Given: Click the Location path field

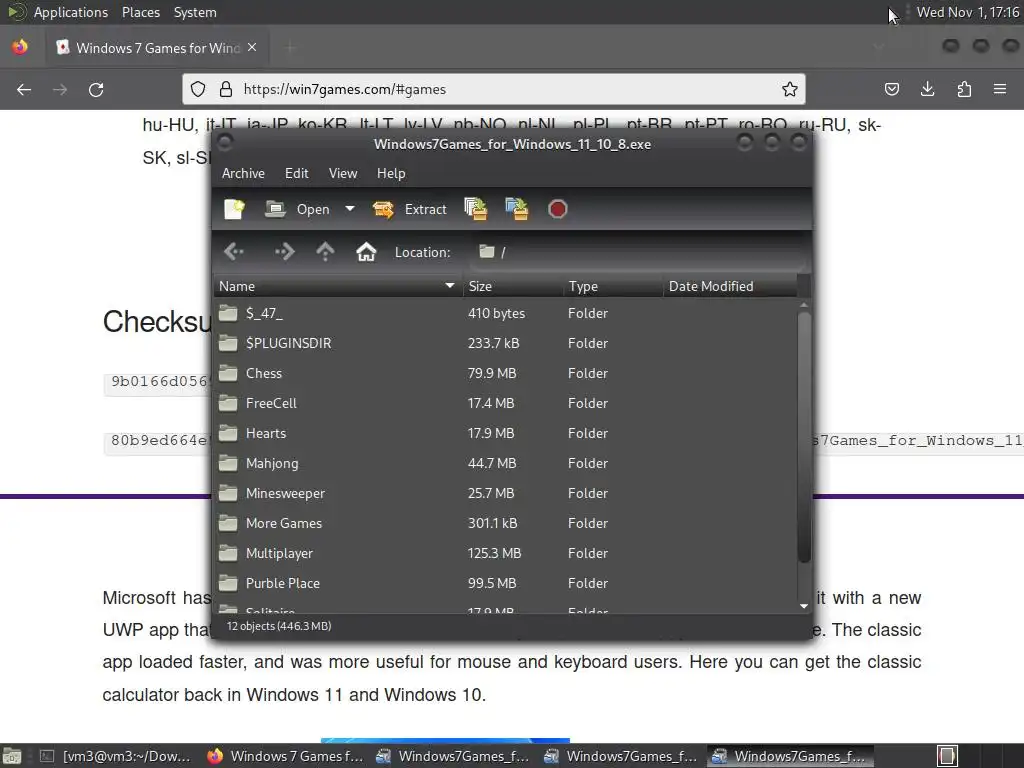Looking at the screenshot, I should point(637,252).
